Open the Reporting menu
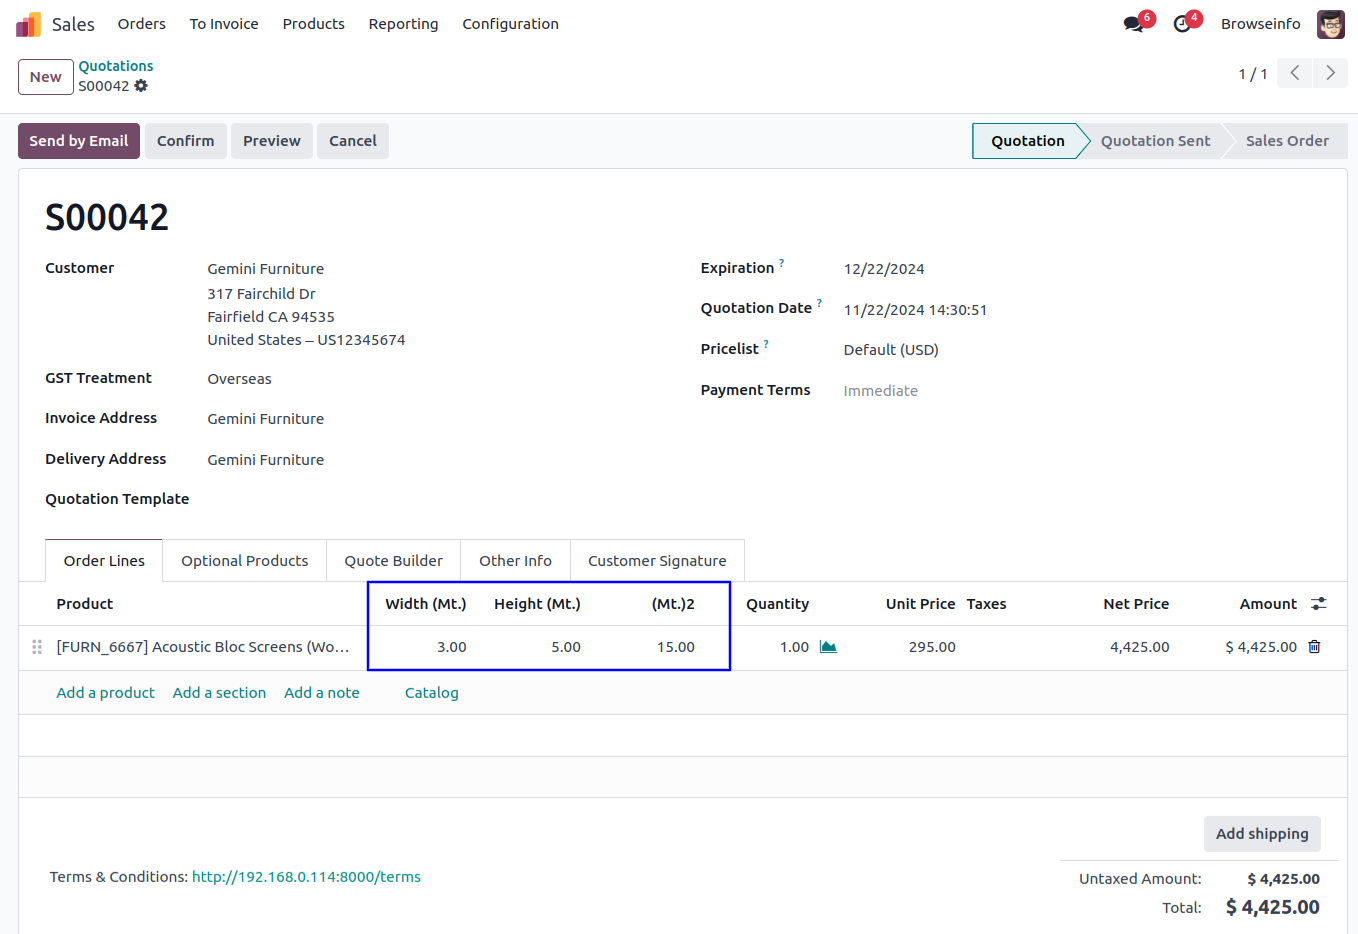Image resolution: width=1358 pixels, height=934 pixels. click(403, 24)
